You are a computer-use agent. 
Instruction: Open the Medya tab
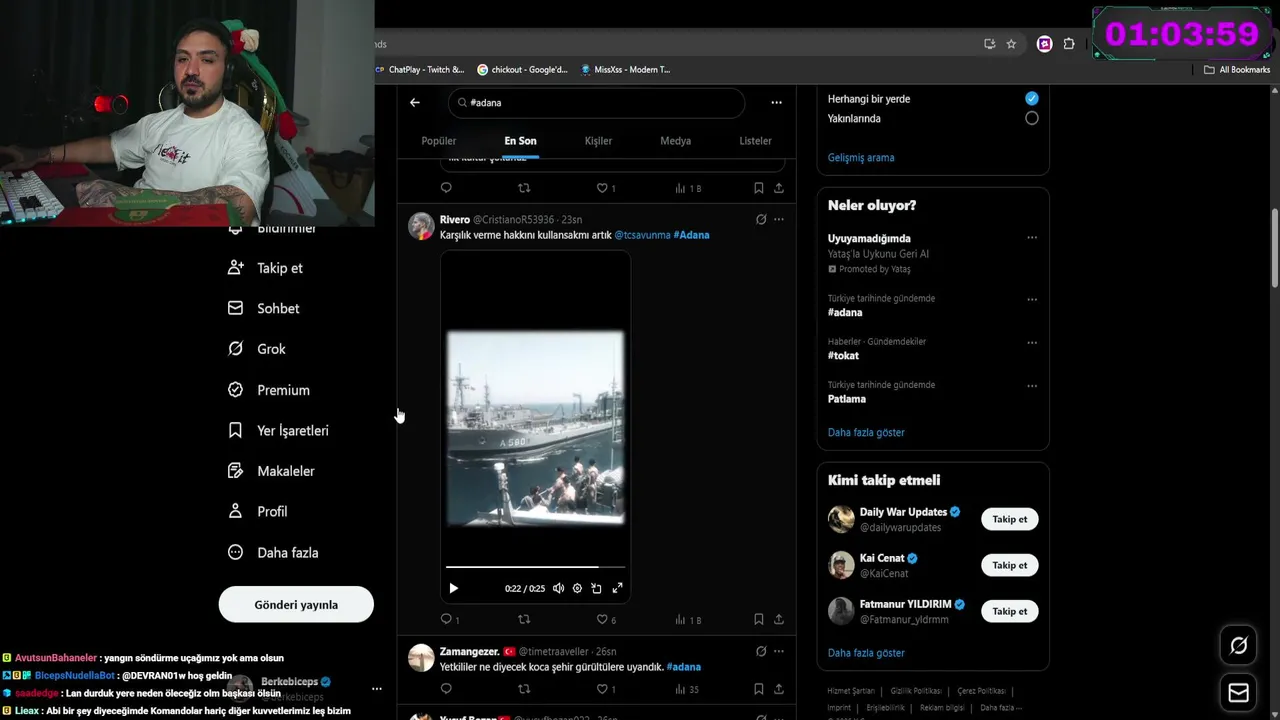[x=676, y=141]
